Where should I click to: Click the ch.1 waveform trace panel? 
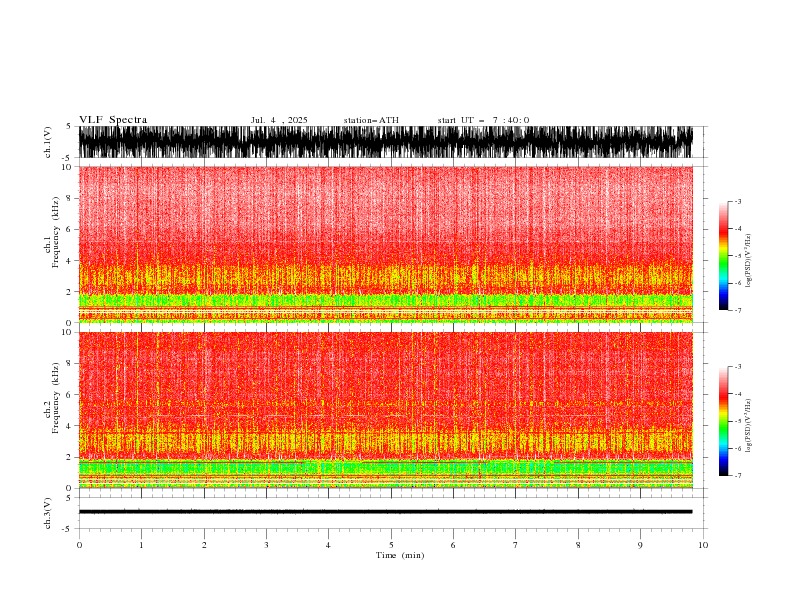coord(385,142)
